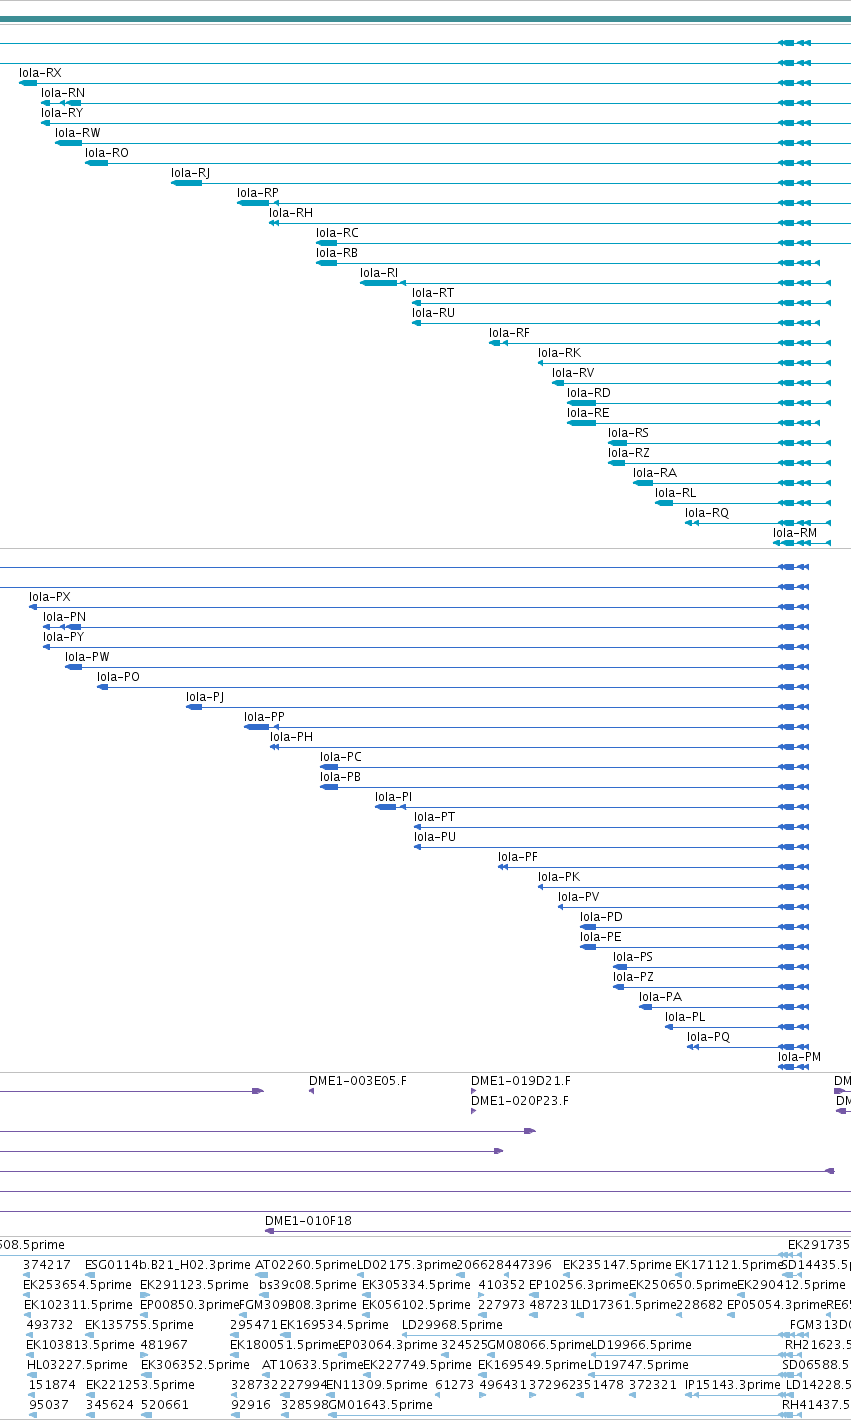Open the DME1-019D21.F feature link

click(x=521, y=1081)
